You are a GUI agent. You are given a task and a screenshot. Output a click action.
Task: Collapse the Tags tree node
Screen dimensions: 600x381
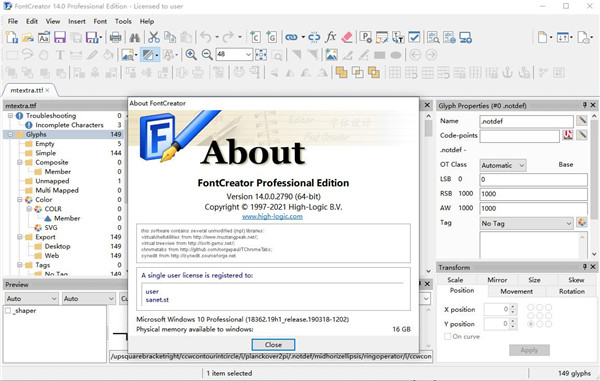click(x=20, y=265)
